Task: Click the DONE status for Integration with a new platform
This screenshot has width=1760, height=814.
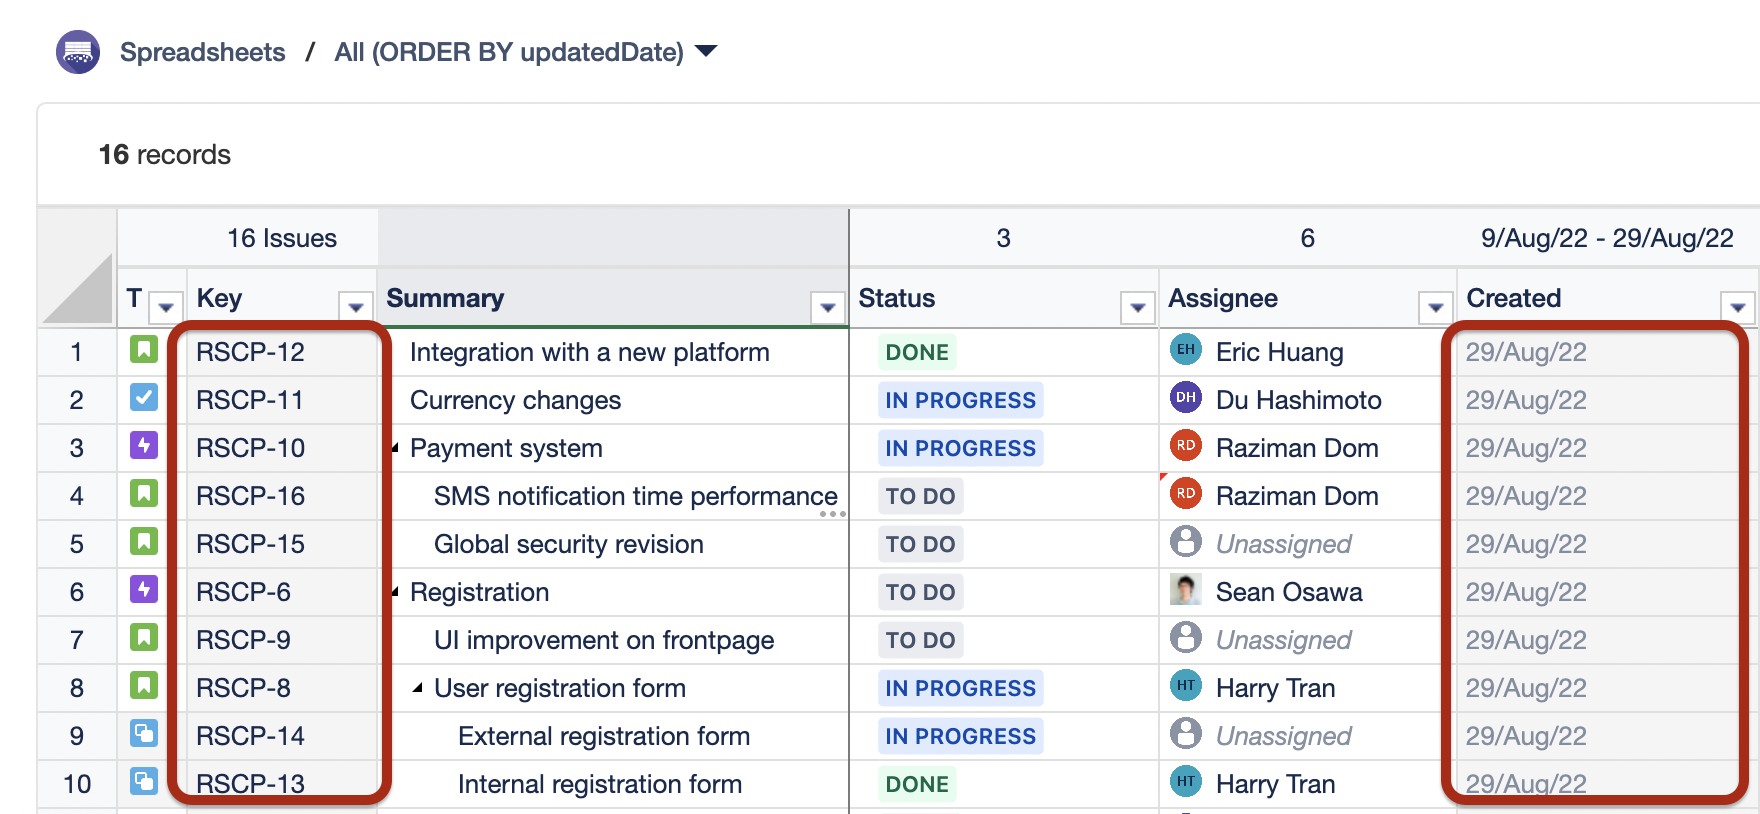Action: (917, 352)
